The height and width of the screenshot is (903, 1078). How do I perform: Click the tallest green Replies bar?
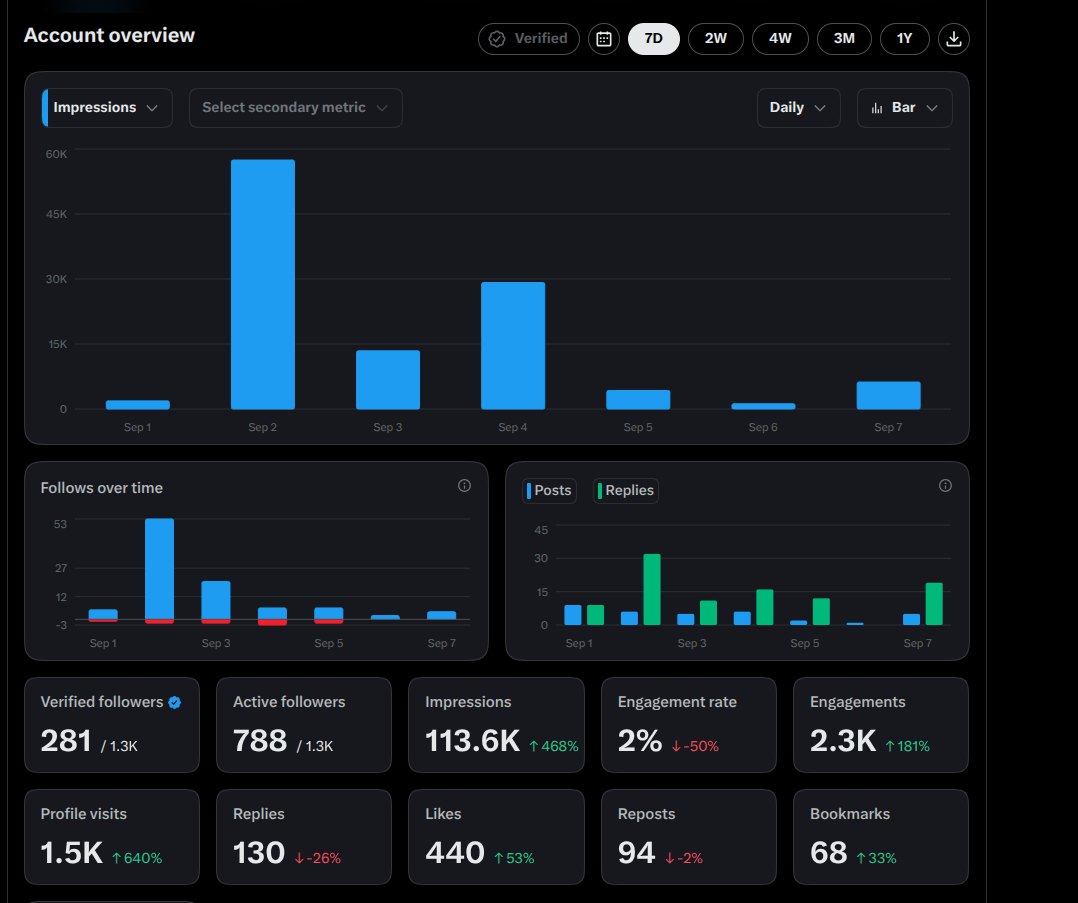click(x=652, y=589)
